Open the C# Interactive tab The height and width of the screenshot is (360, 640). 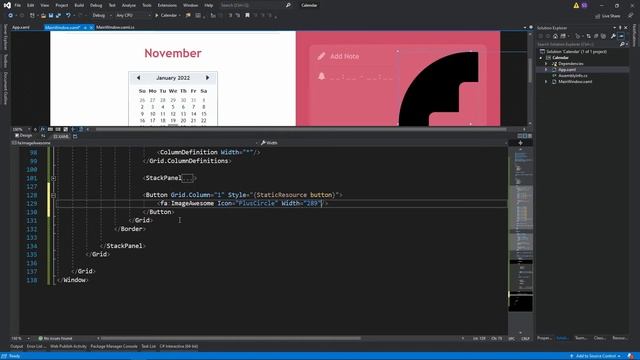point(179,347)
